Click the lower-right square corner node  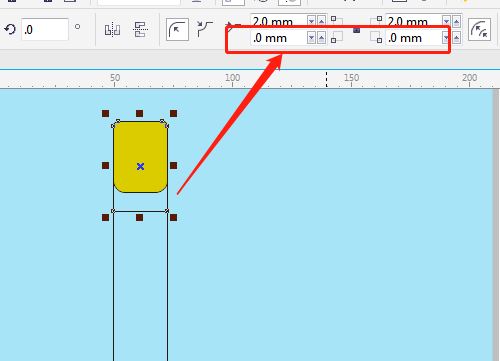[167, 211]
